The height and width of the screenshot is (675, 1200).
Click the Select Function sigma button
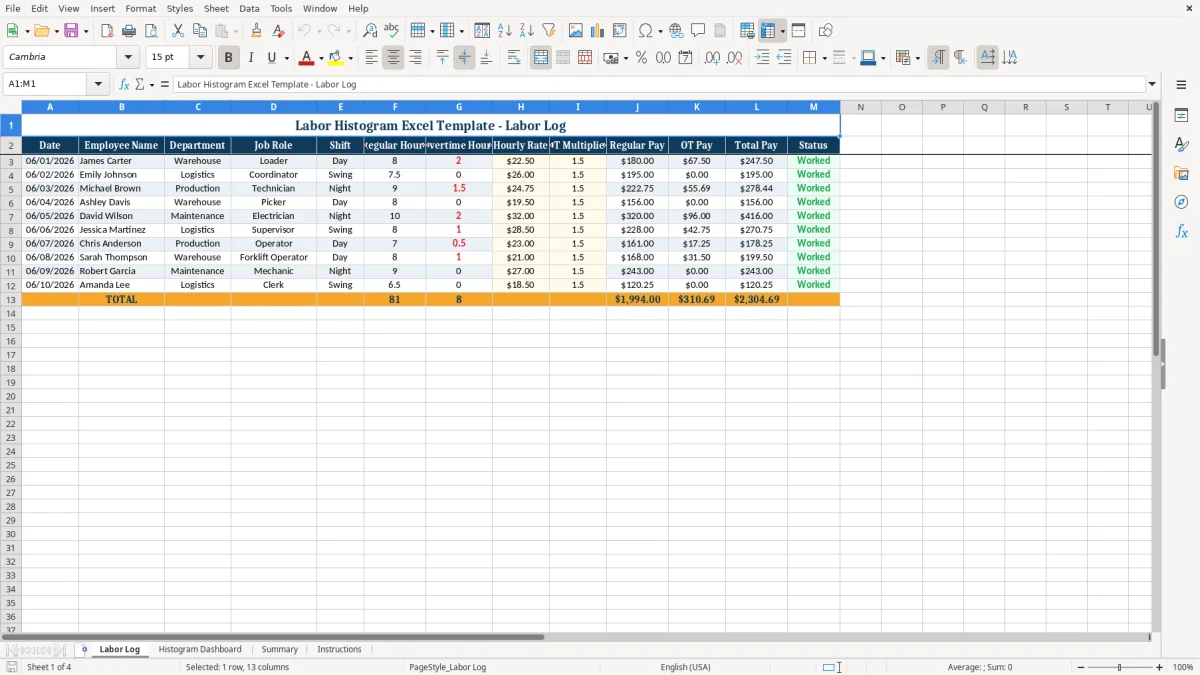(x=140, y=84)
